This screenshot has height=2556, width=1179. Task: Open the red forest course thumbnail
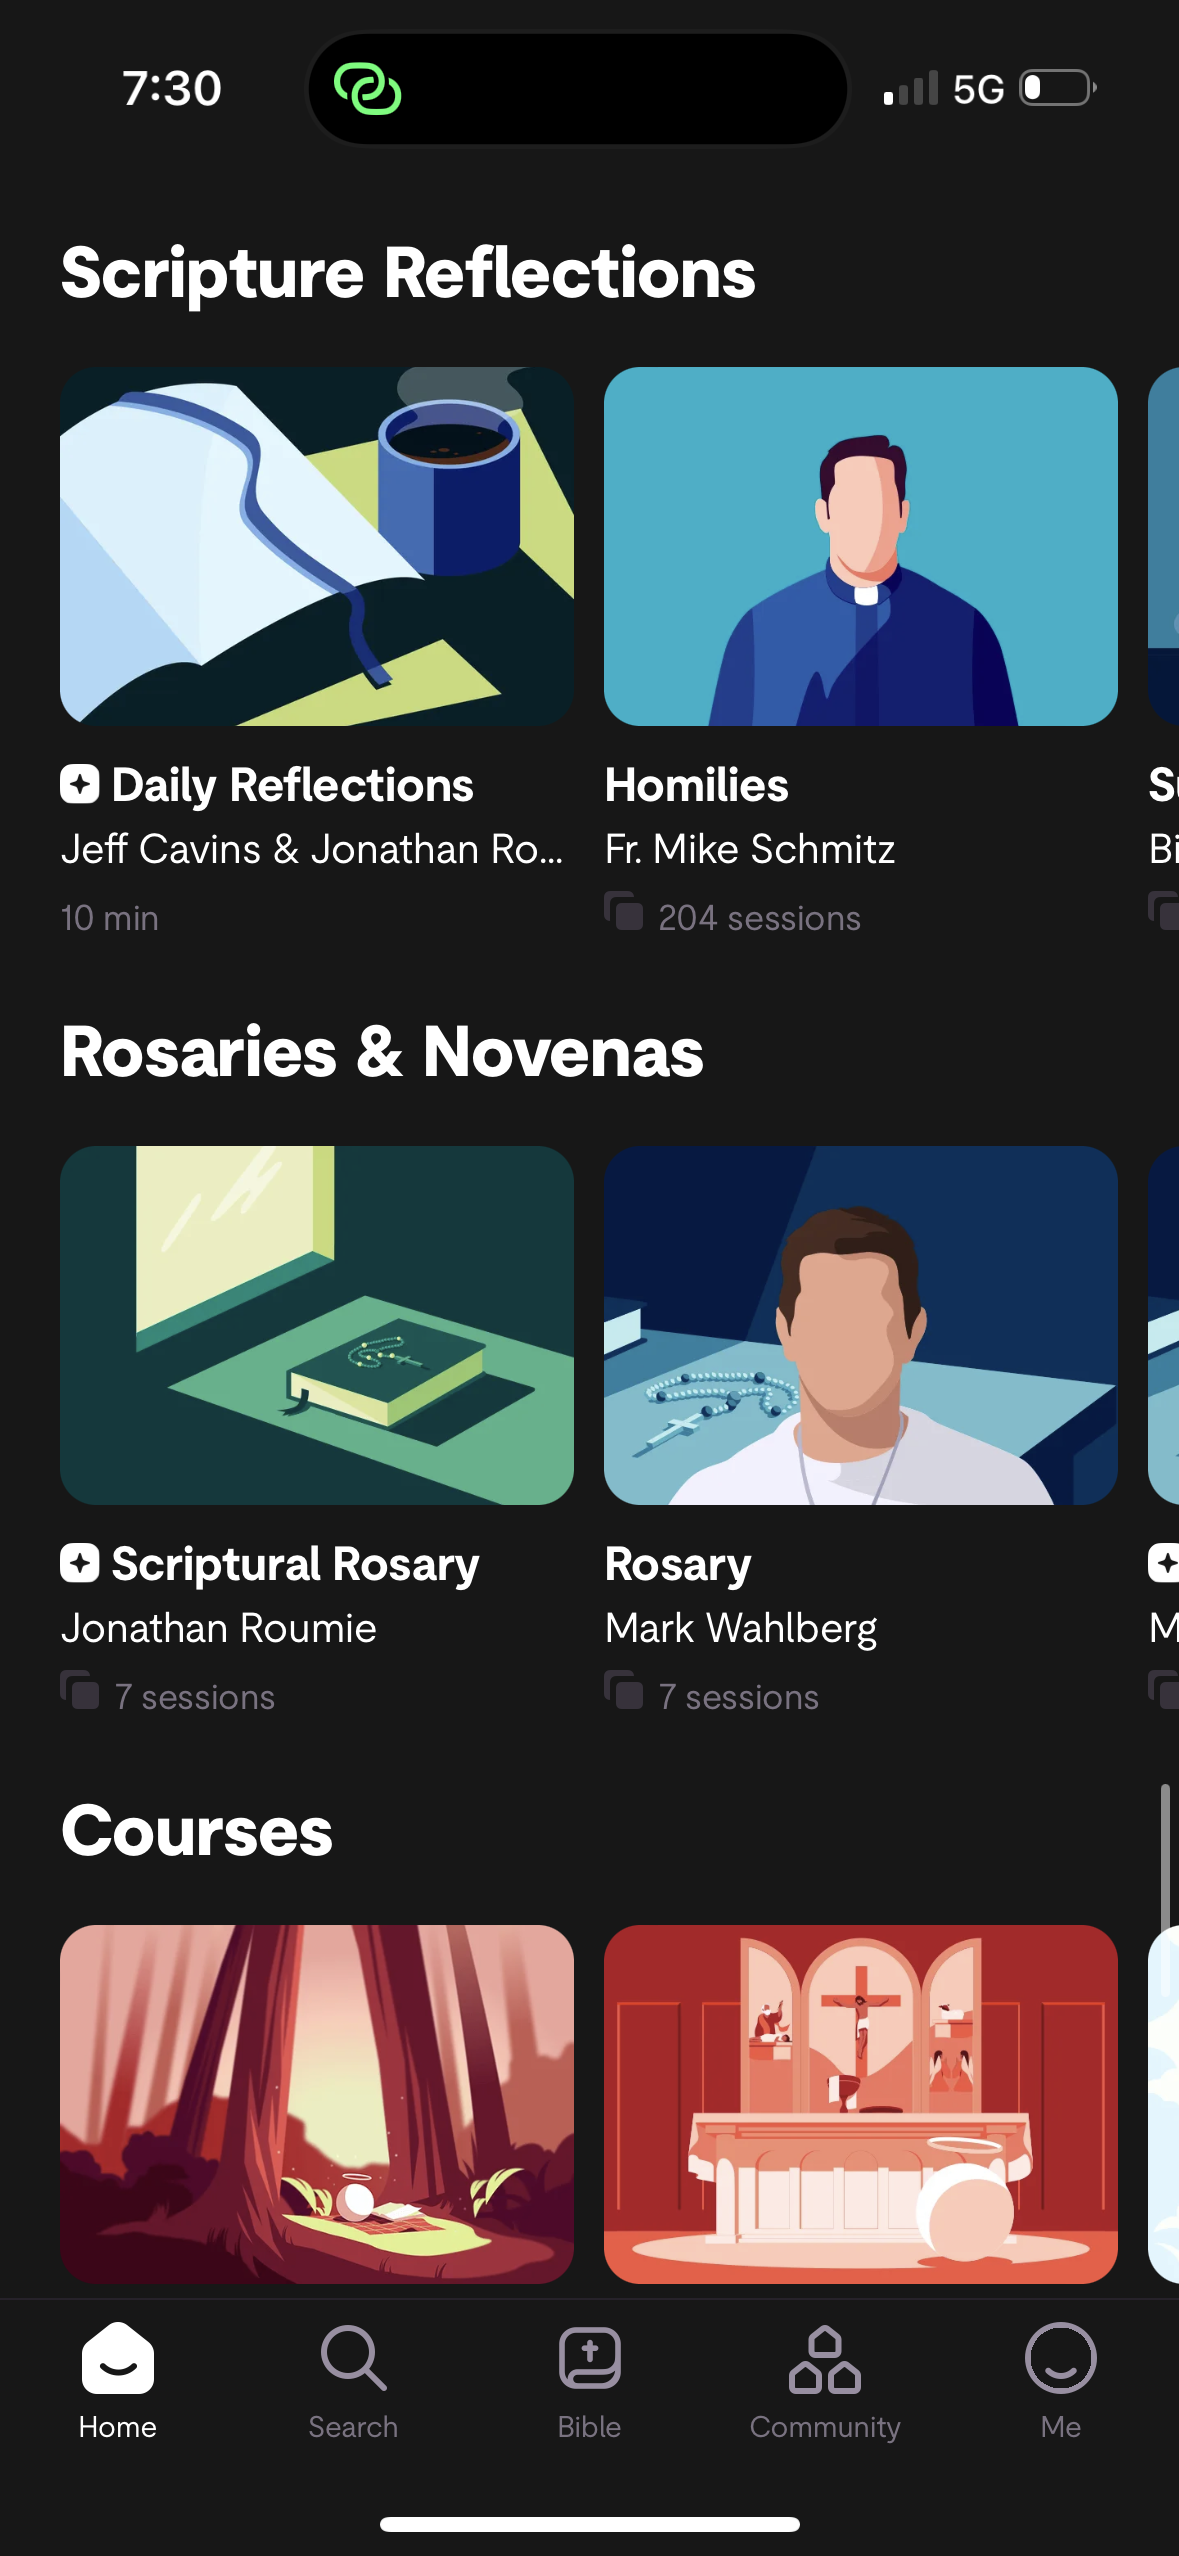click(317, 2104)
